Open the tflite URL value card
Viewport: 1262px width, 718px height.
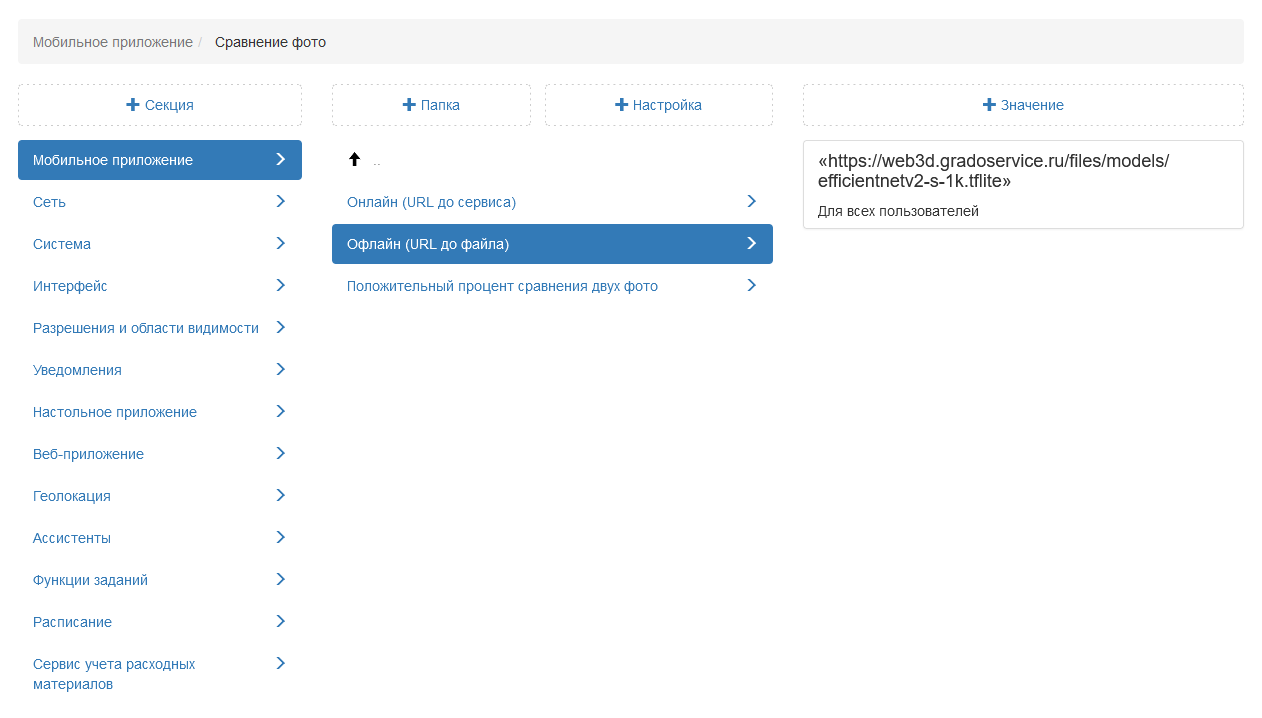(x=1022, y=184)
